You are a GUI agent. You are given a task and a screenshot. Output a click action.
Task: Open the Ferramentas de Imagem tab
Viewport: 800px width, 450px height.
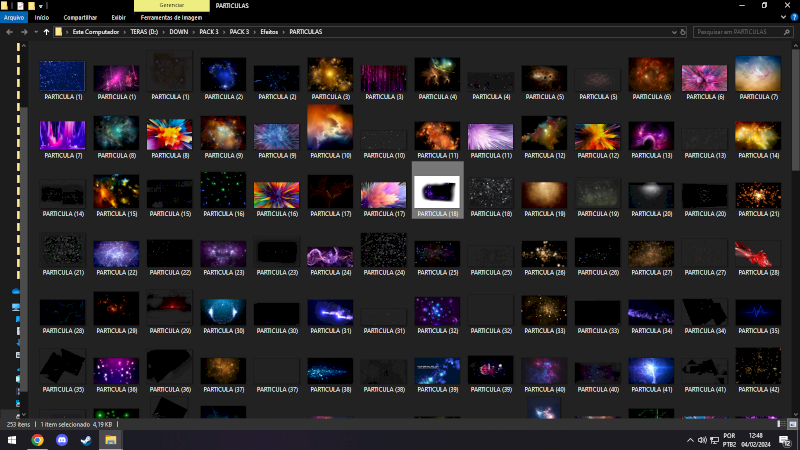click(x=171, y=17)
